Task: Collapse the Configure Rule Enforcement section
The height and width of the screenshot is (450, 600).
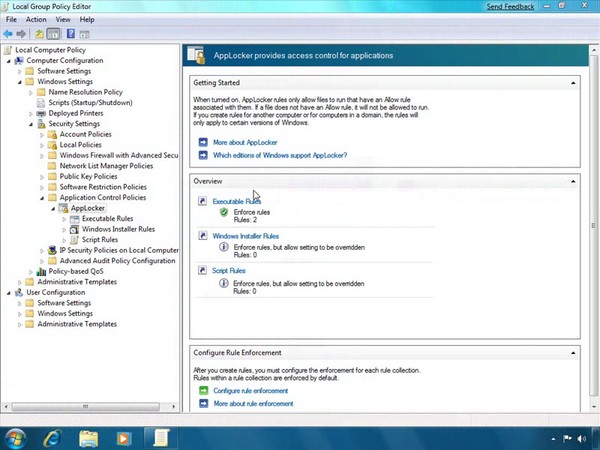Action: pyautogui.click(x=573, y=352)
